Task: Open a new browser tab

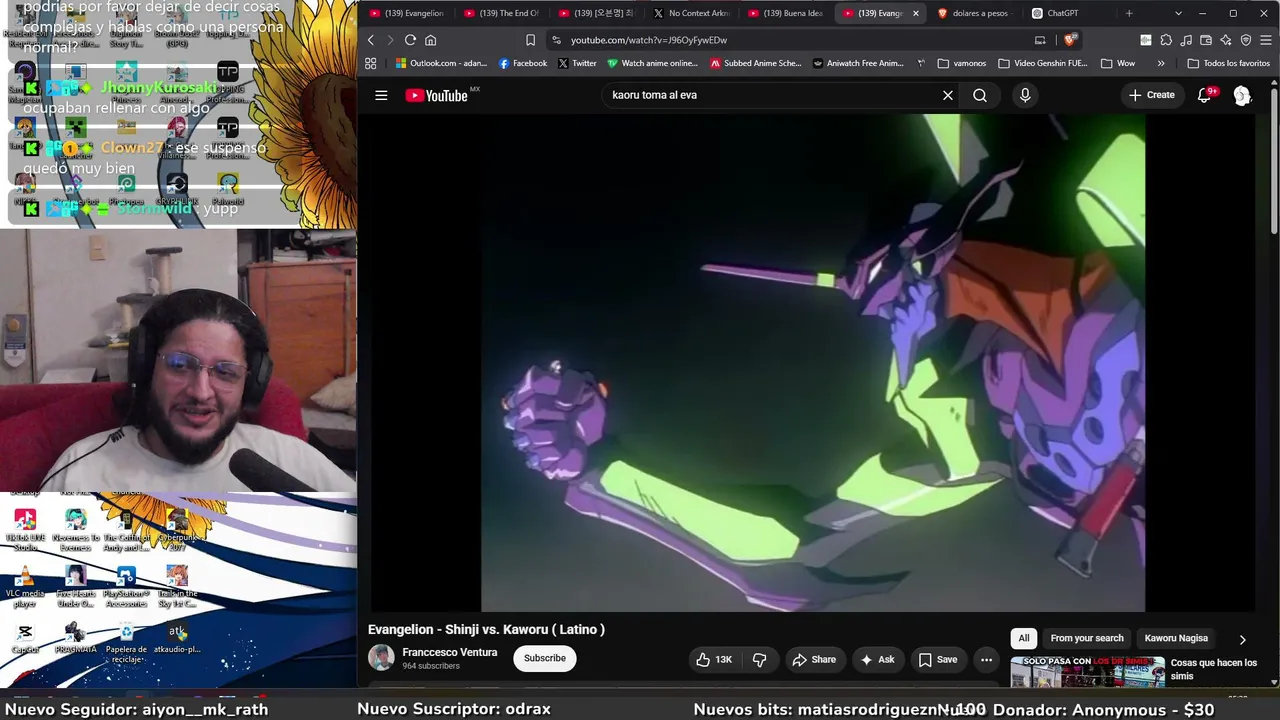Action: point(1129,13)
